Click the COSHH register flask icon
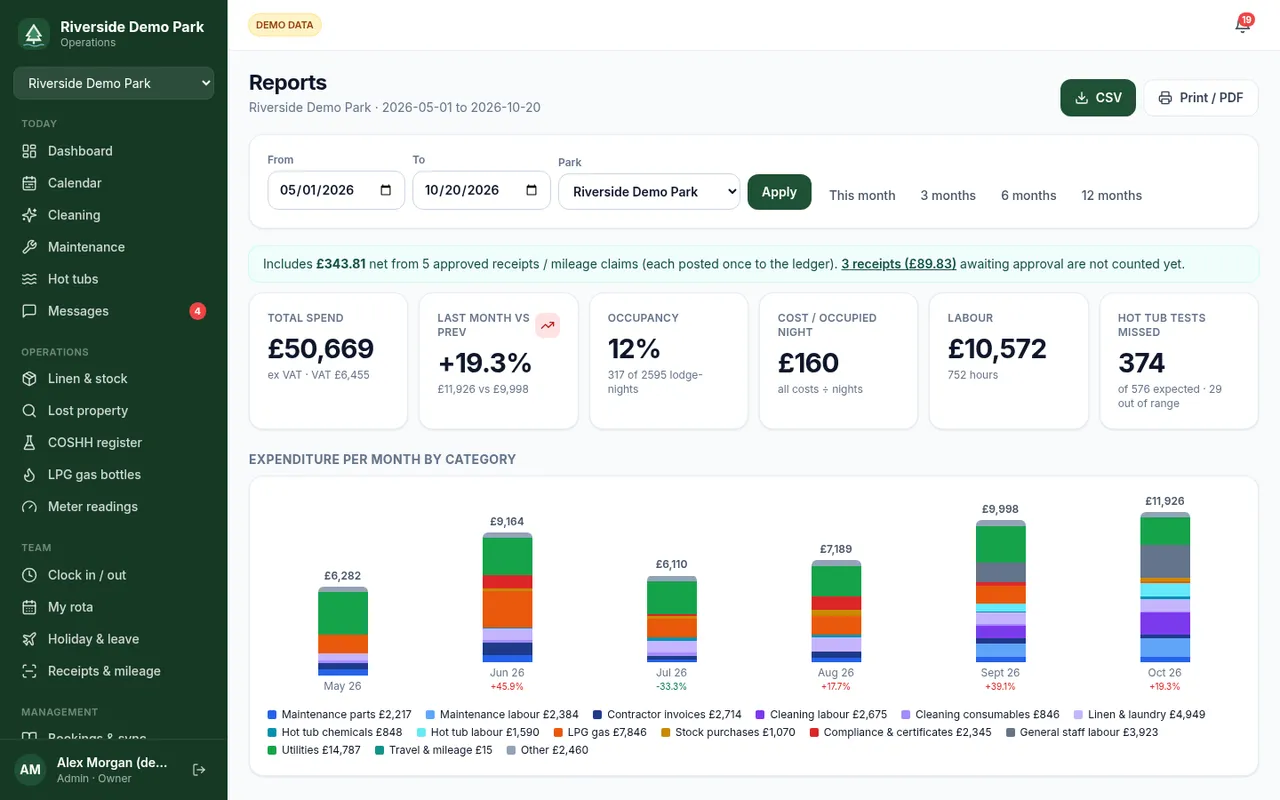The image size is (1280, 800). [x=29, y=443]
